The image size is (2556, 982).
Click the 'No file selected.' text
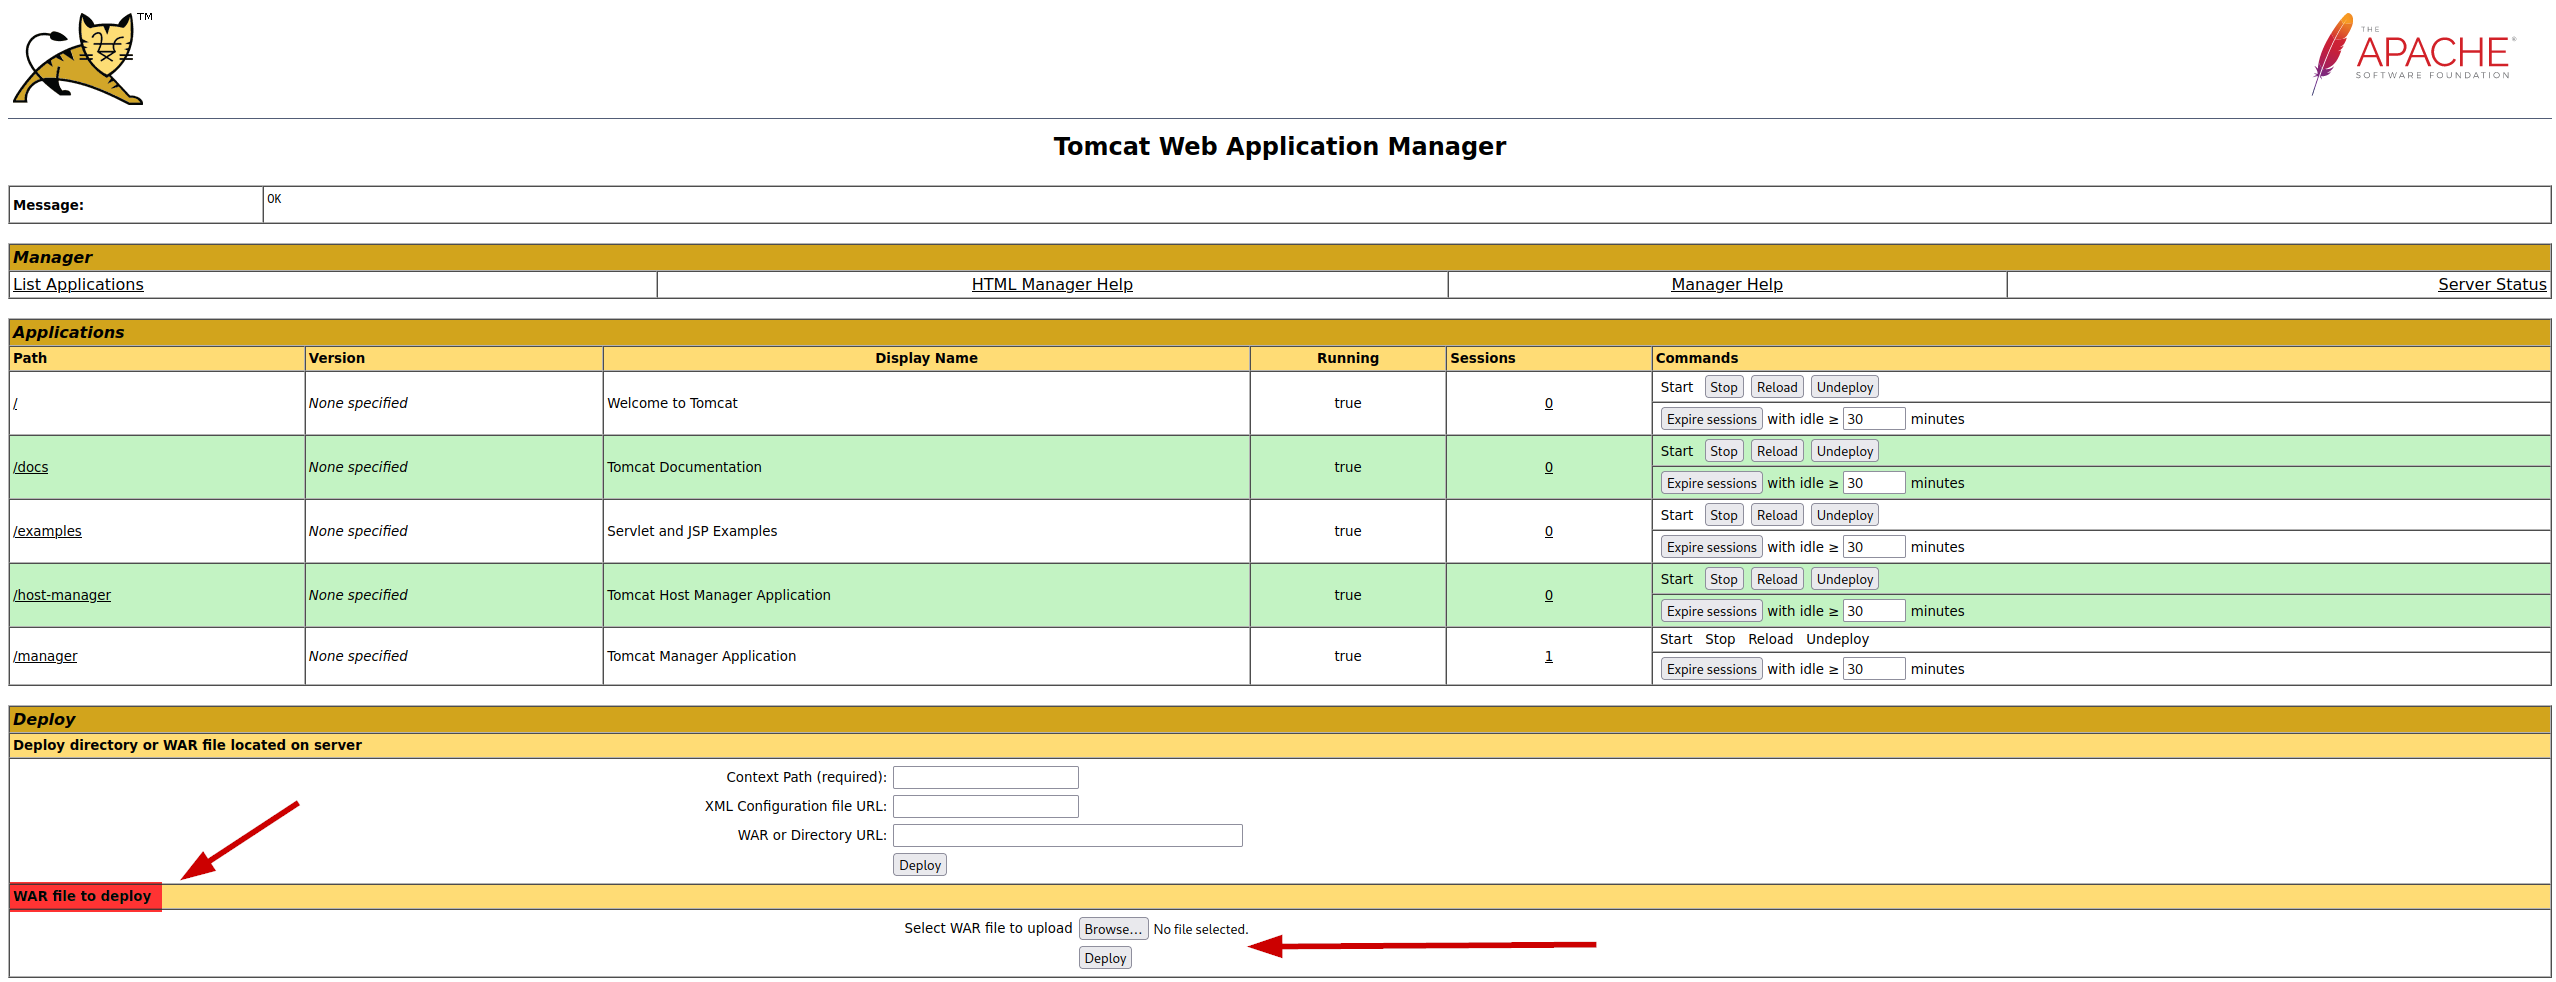[x=1201, y=929]
